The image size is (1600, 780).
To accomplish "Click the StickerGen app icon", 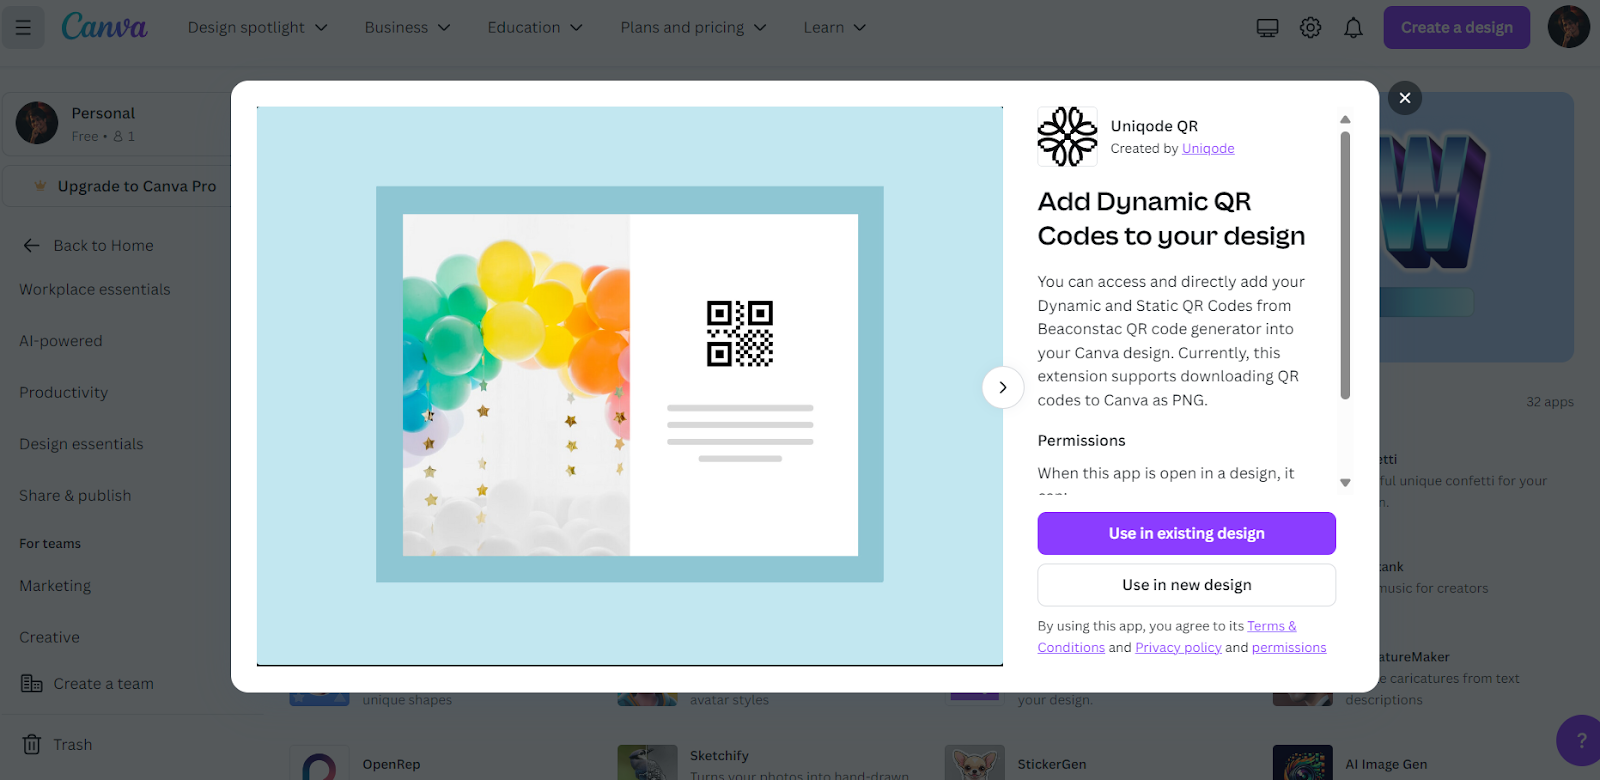I will (975, 763).
